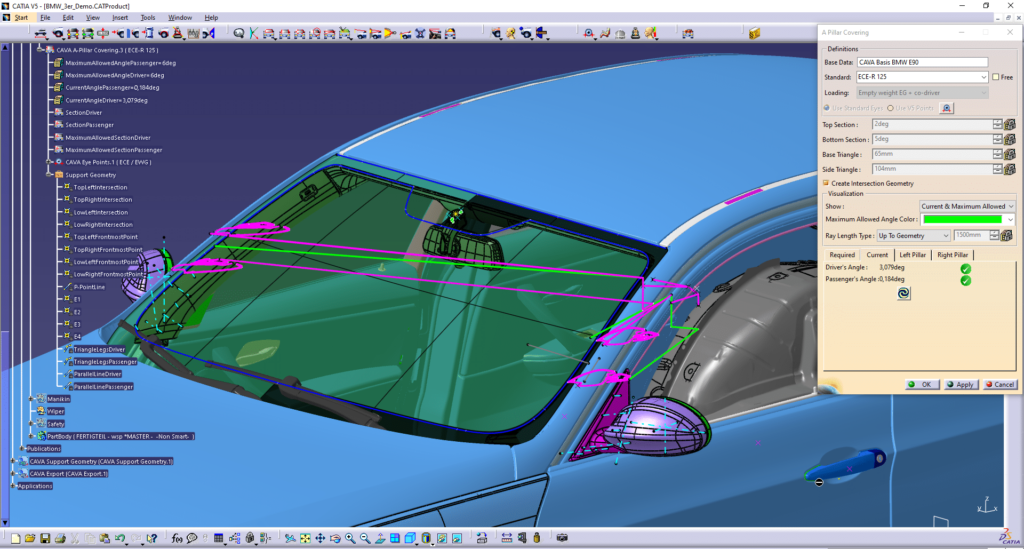This screenshot has height=549, width=1024.
Task: Click the Capture camera icon in bottom toolbar
Action: pos(562,539)
